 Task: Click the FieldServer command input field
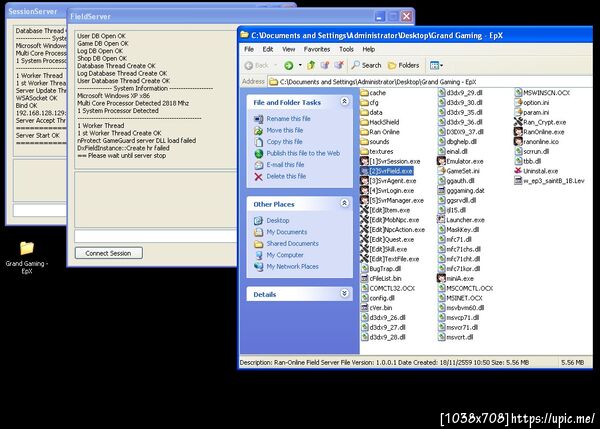pos(156,236)
